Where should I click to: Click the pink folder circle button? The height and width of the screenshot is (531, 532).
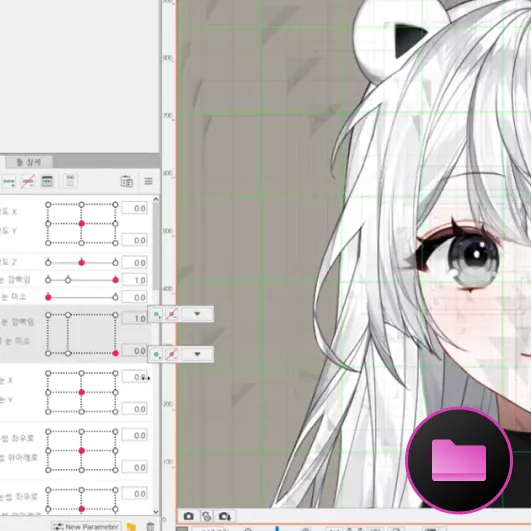tap(459, 460)
